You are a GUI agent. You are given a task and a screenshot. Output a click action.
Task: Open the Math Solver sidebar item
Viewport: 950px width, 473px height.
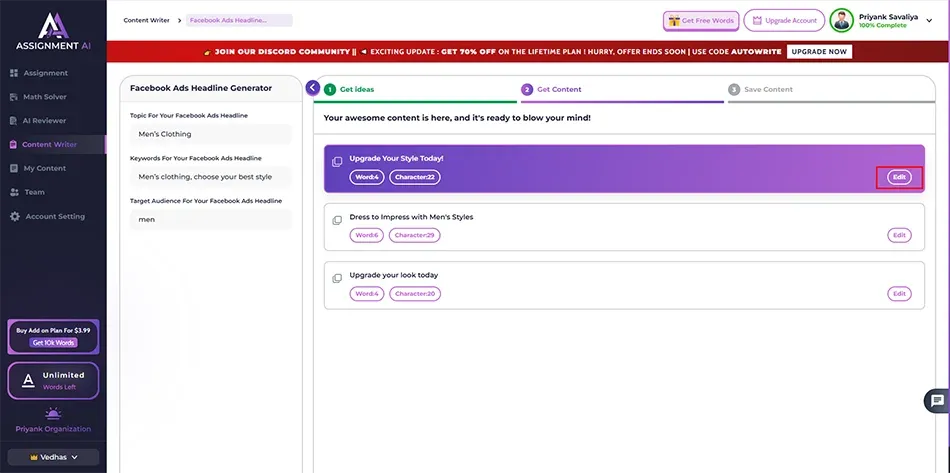coord(45,97)
